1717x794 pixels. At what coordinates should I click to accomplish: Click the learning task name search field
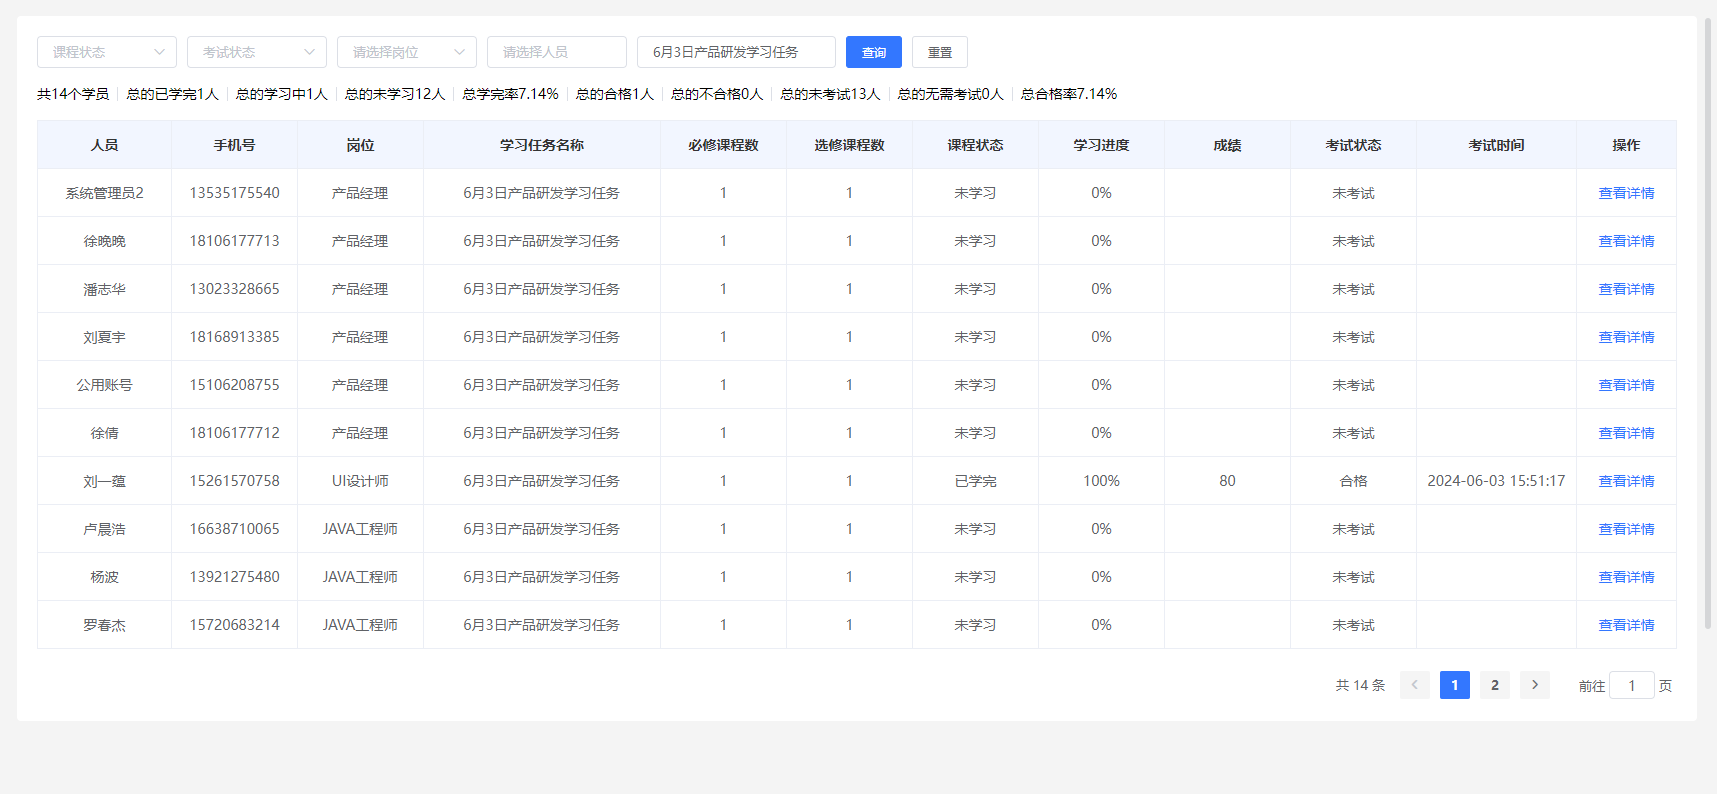click(735, 52)
